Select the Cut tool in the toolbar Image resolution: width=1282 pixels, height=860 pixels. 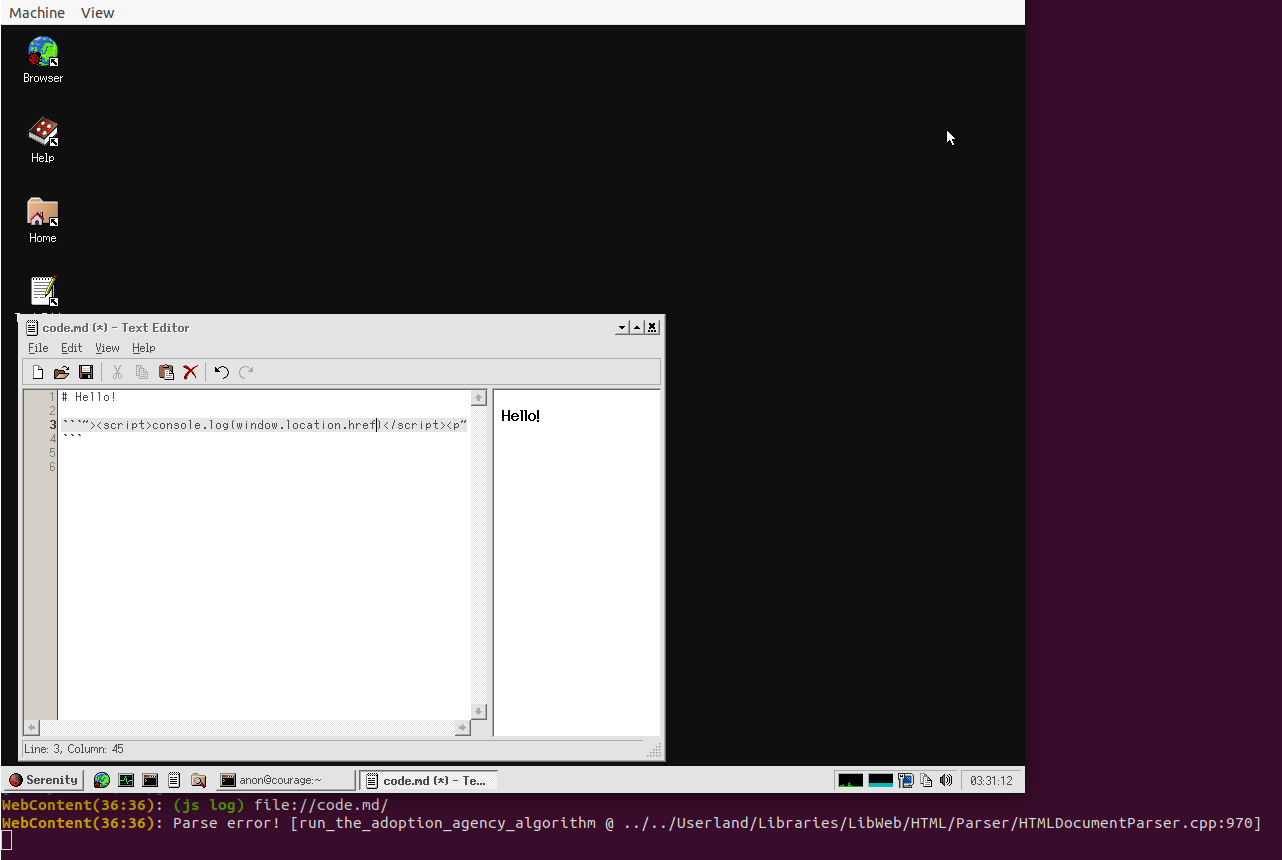click(117, 372)
